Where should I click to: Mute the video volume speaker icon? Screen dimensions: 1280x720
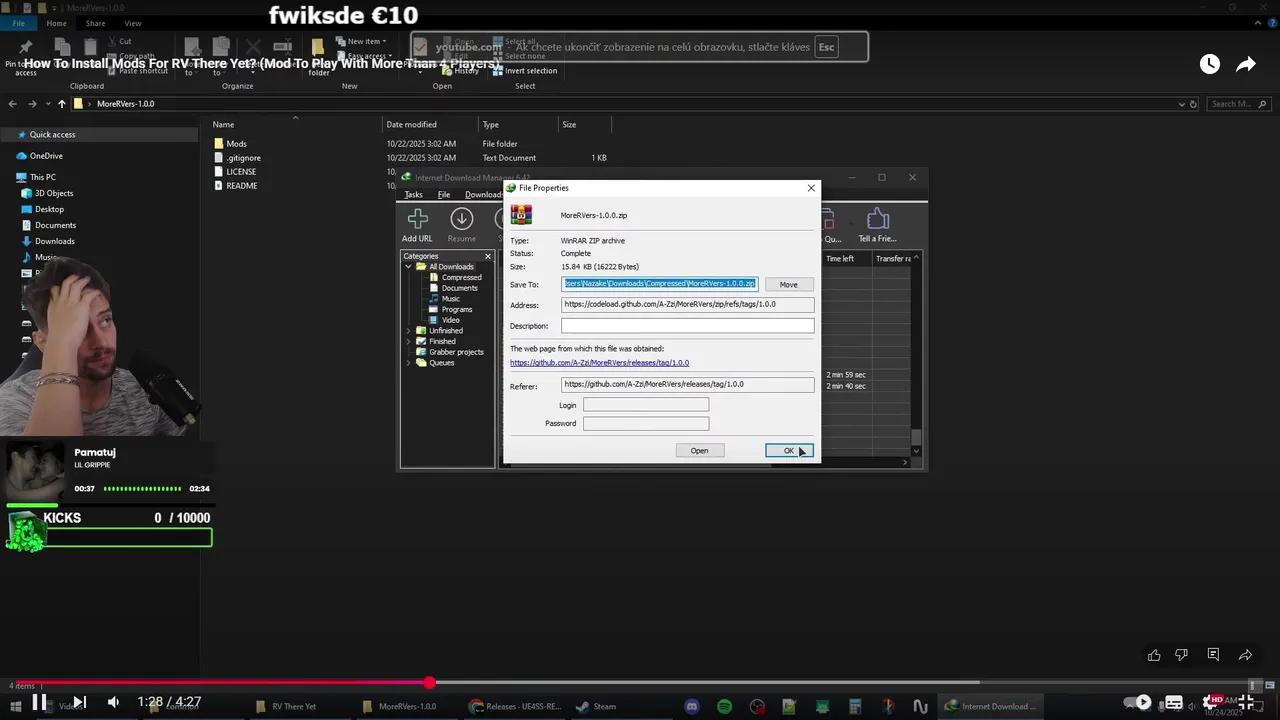click(113, 702)
